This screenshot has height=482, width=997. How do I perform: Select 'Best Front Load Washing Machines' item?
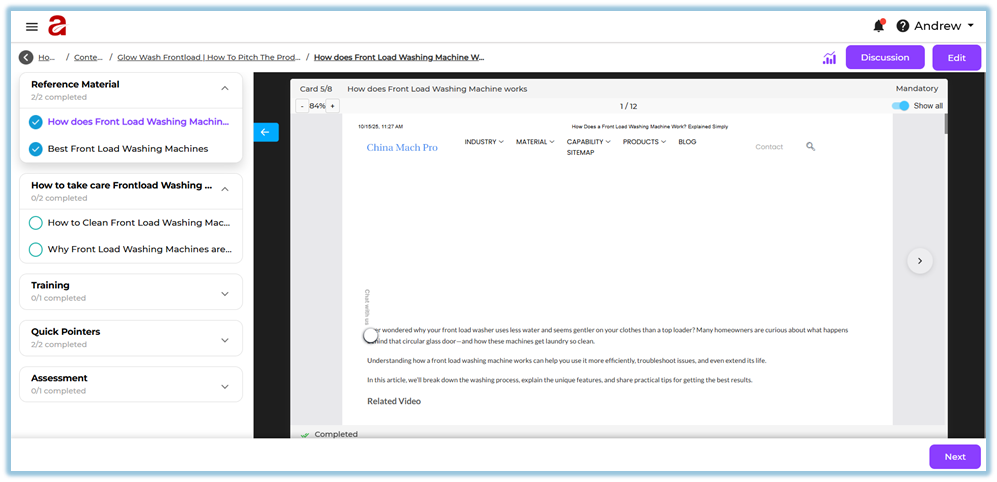point(127,149)
